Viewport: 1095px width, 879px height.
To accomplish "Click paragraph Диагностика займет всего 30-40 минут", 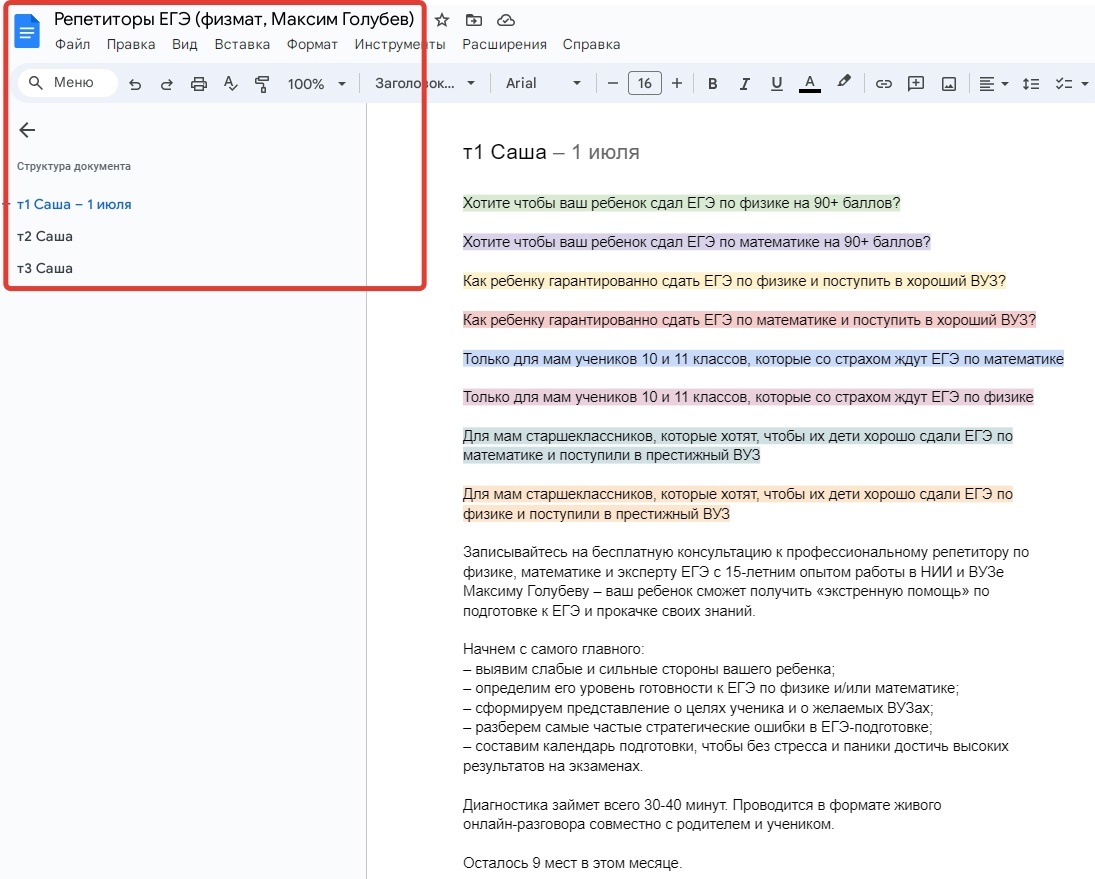I will pos(702,814).
